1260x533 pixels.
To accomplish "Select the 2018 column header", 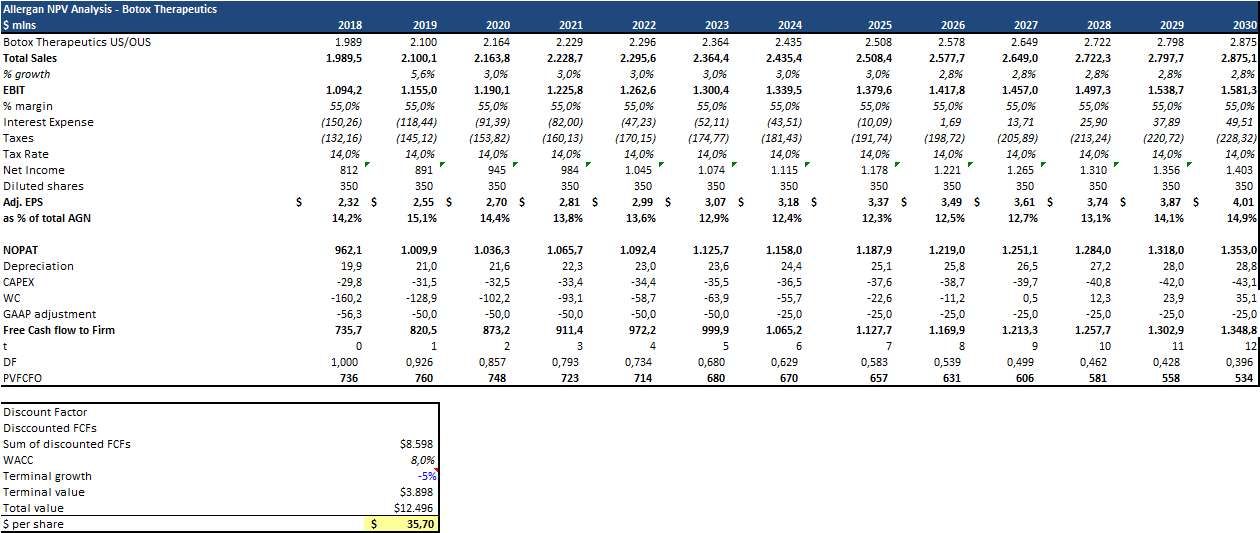I will pos(350,25).
